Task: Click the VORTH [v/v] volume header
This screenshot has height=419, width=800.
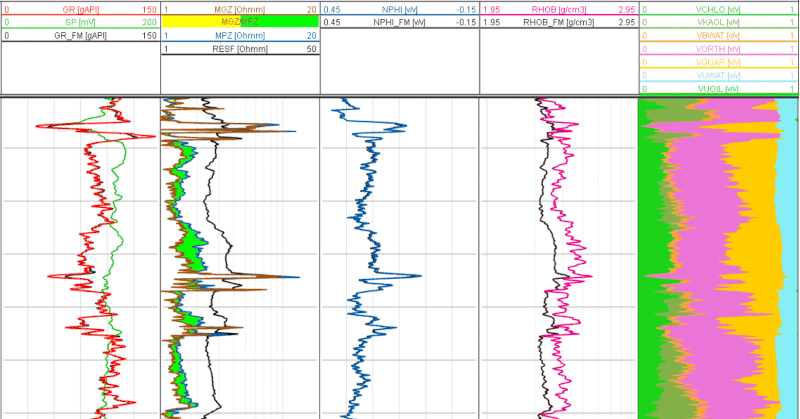Action: pyautogui.click(x=718, y=48)
